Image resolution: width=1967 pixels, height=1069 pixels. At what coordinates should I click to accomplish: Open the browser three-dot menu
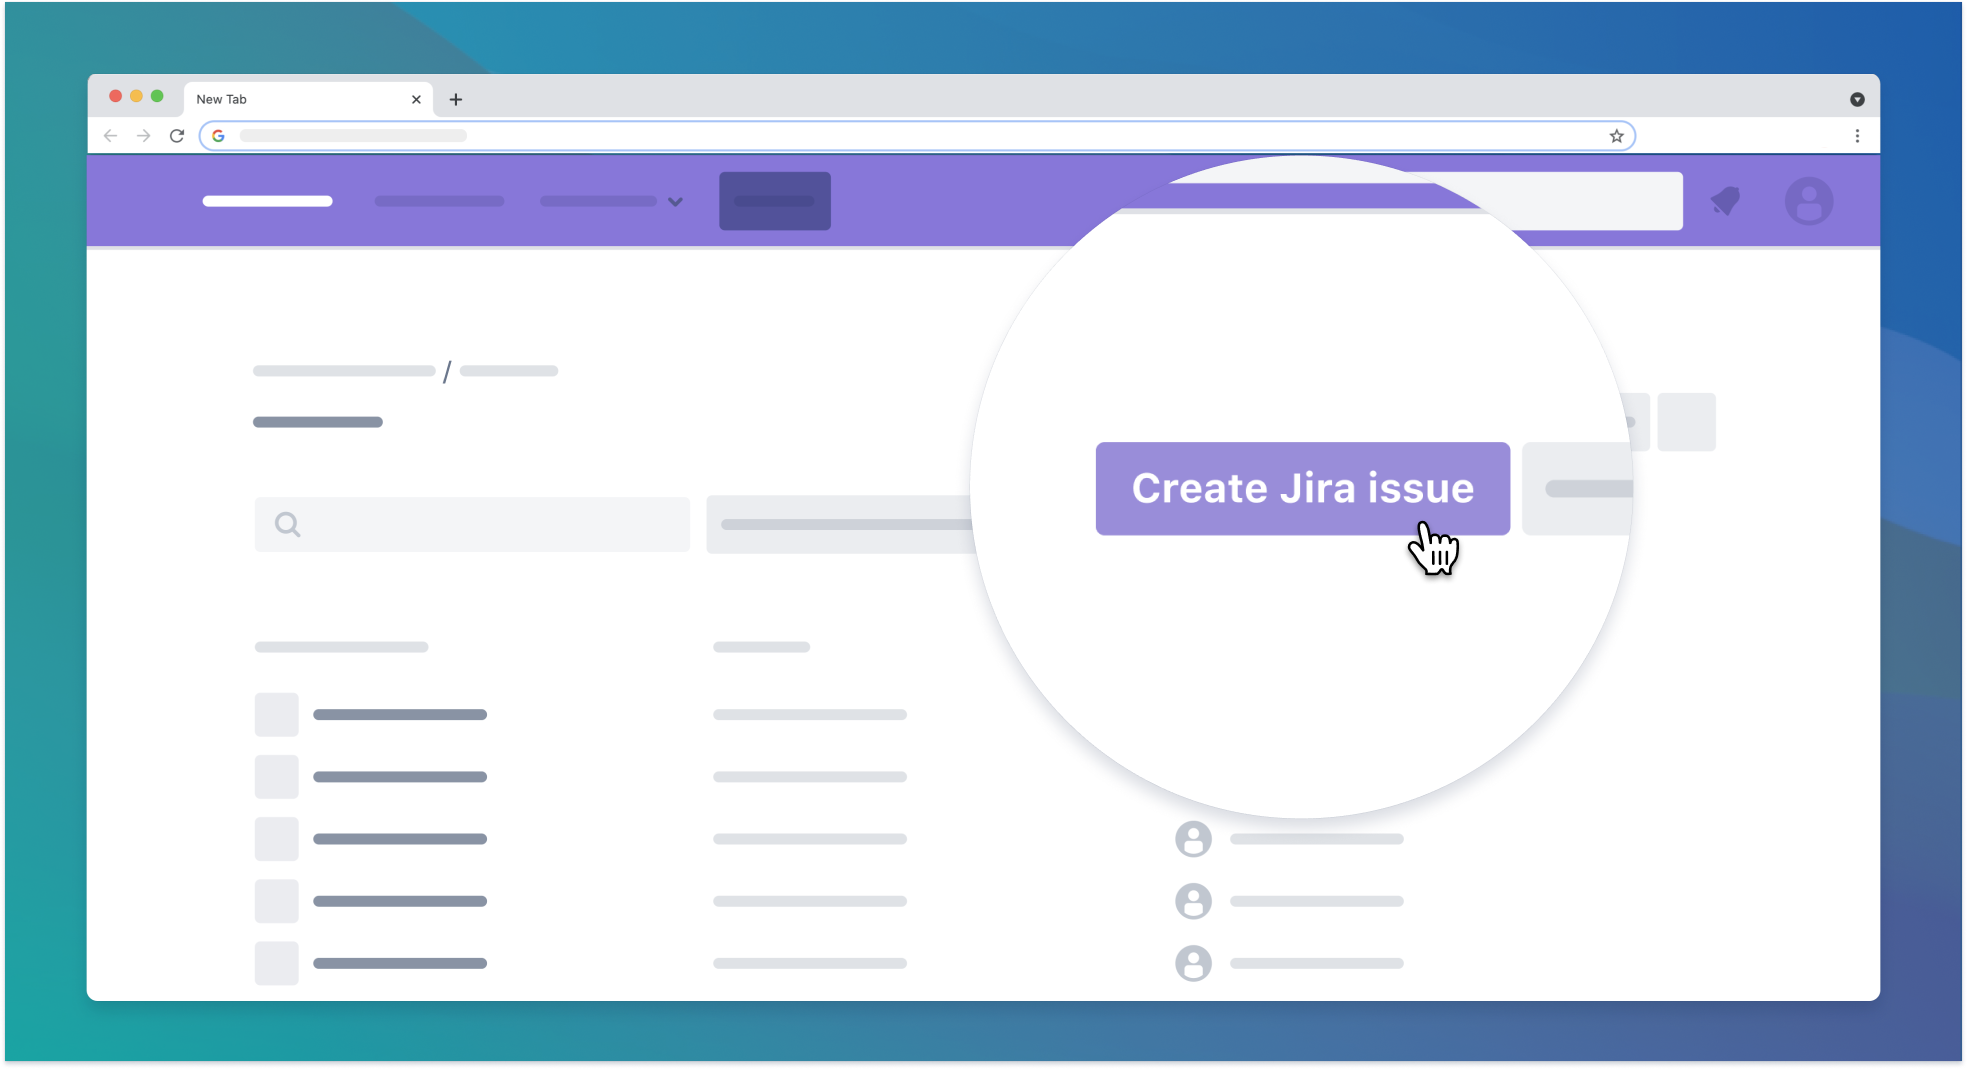coord(1857,135)
